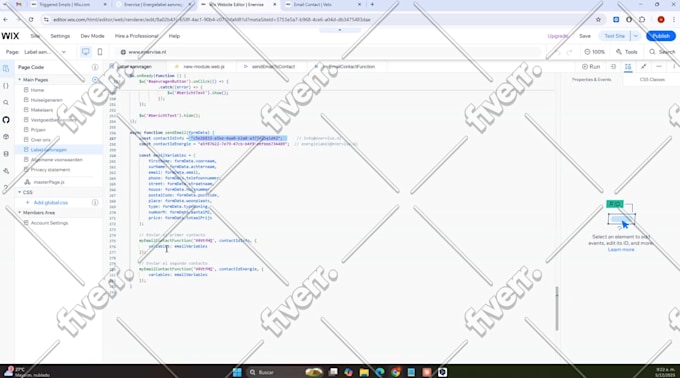Select the Over ons page
680x378 pixels.
pos(41,140)
